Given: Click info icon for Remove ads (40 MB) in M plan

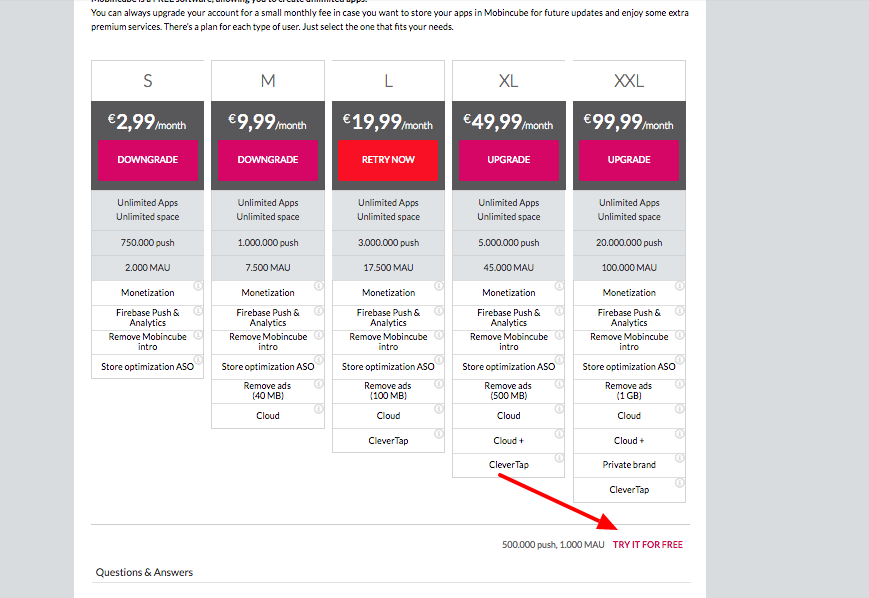Looking at the screenshot, I should pos(319,384).
